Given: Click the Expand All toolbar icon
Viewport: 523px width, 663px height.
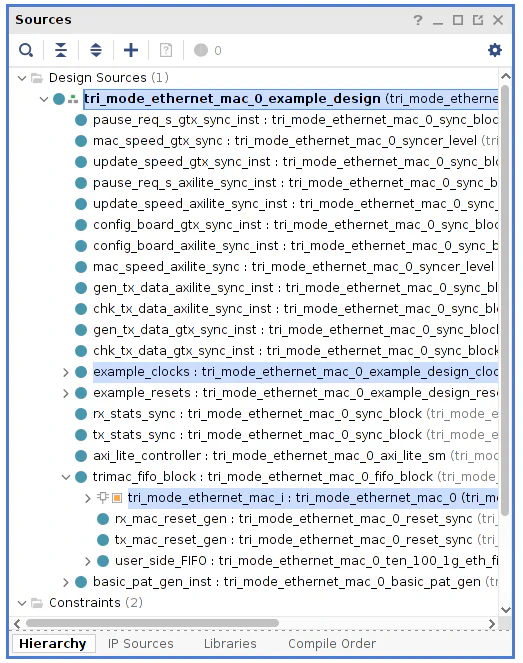Looking at the screenshot, I should [96, 50].
